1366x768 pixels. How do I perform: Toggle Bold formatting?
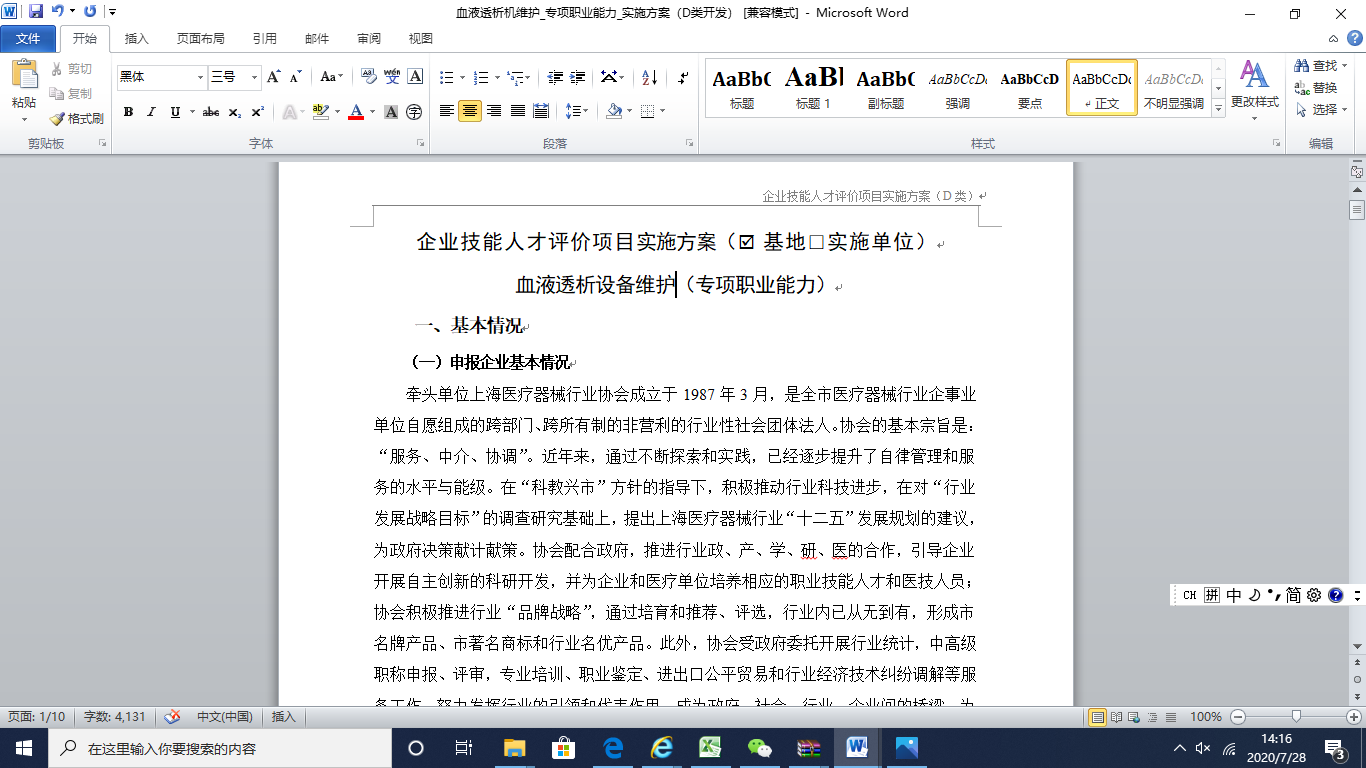pos(128,112)
